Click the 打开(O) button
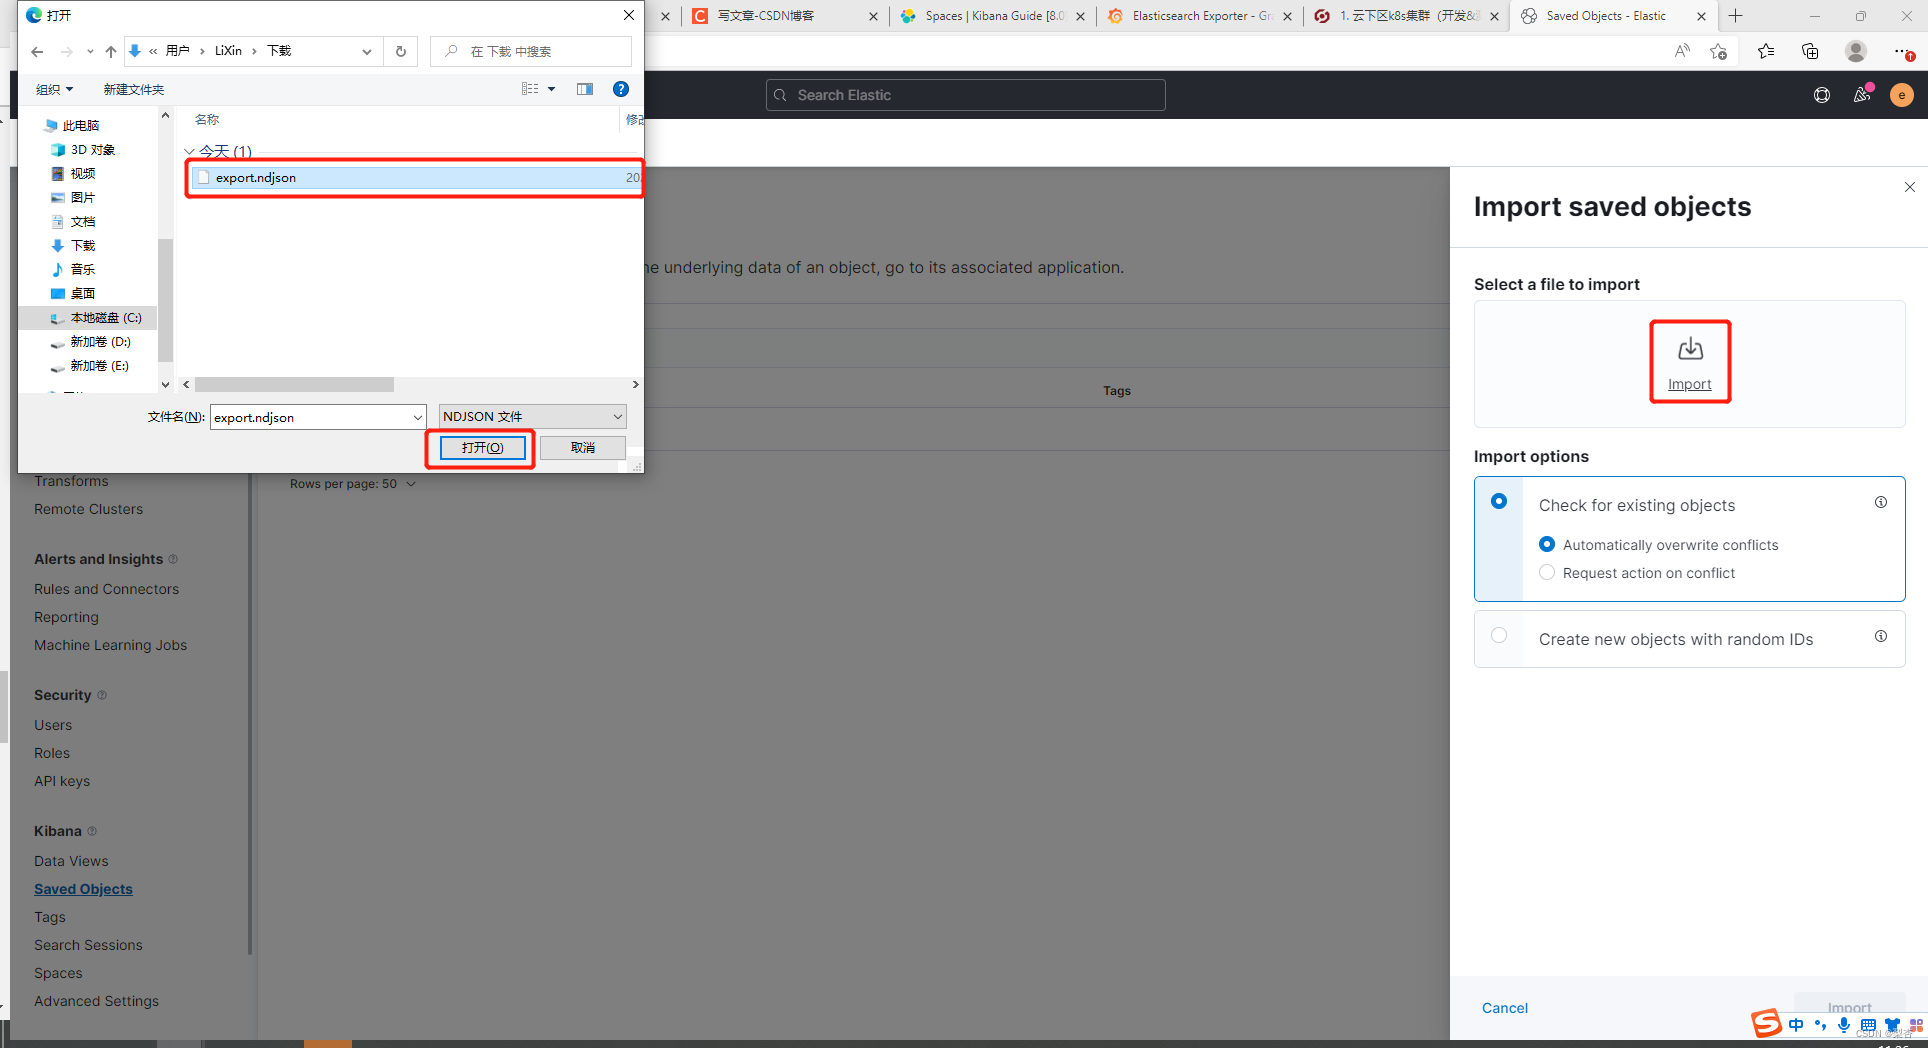Screen dimensions: 1928x1048 (481, 447)
